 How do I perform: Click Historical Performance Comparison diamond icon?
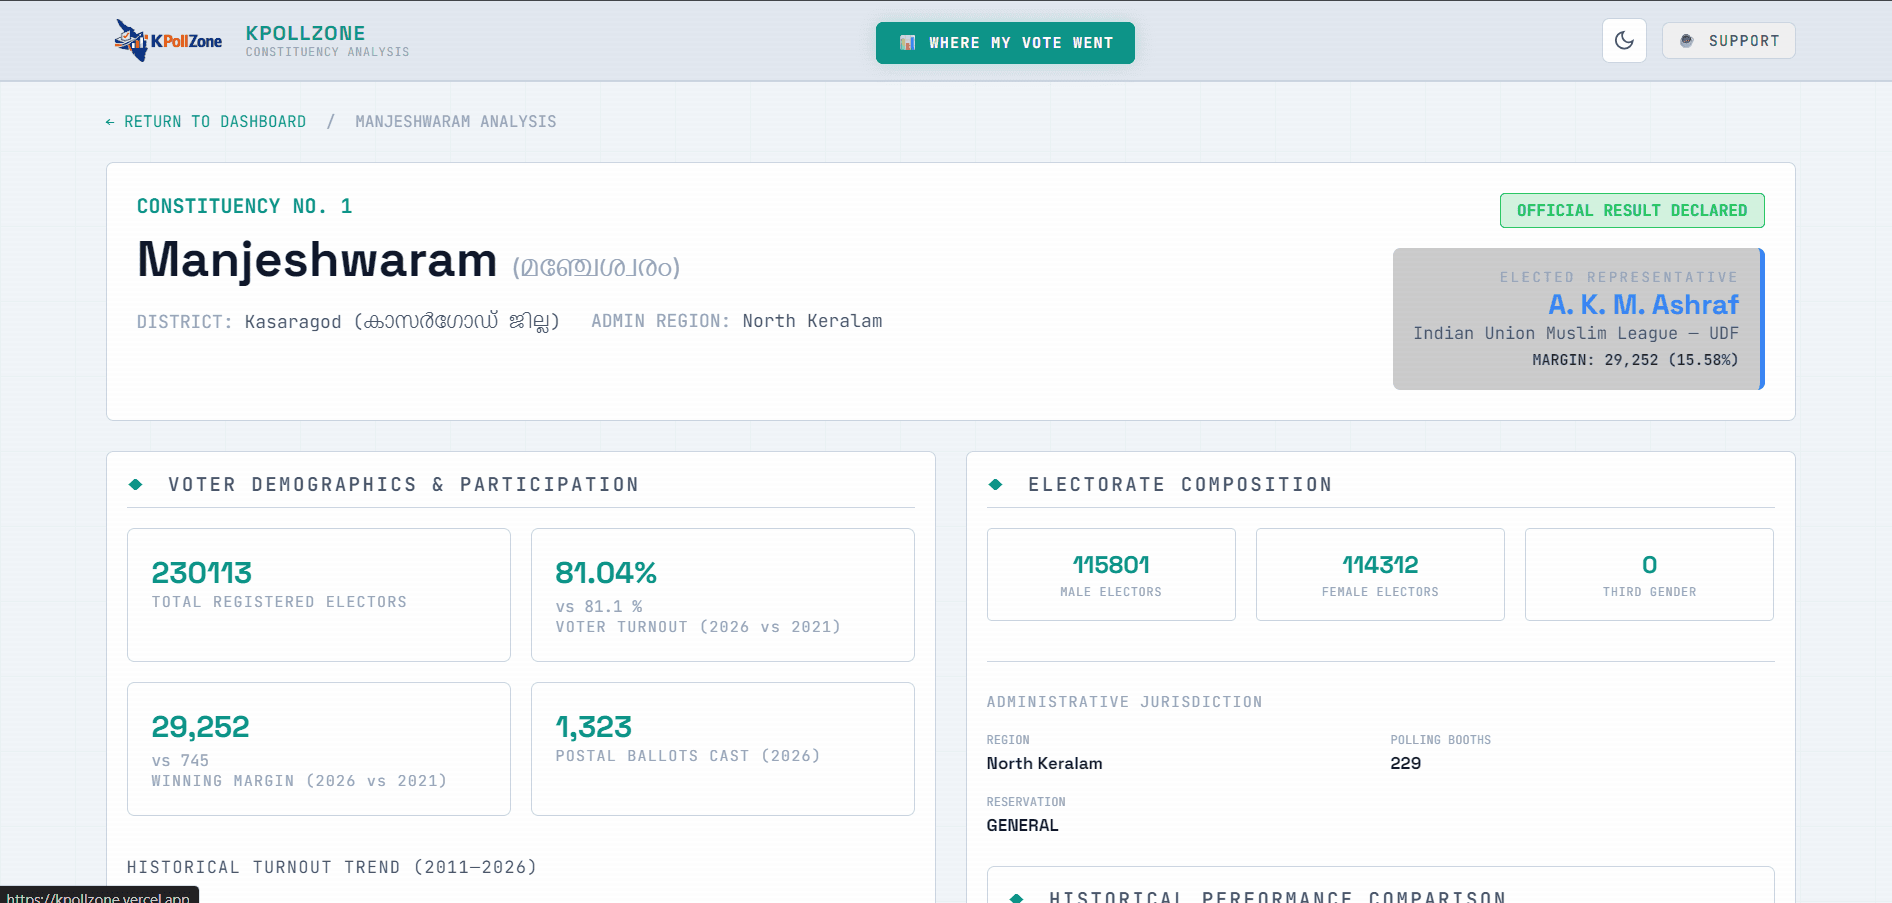point(1017,898)
